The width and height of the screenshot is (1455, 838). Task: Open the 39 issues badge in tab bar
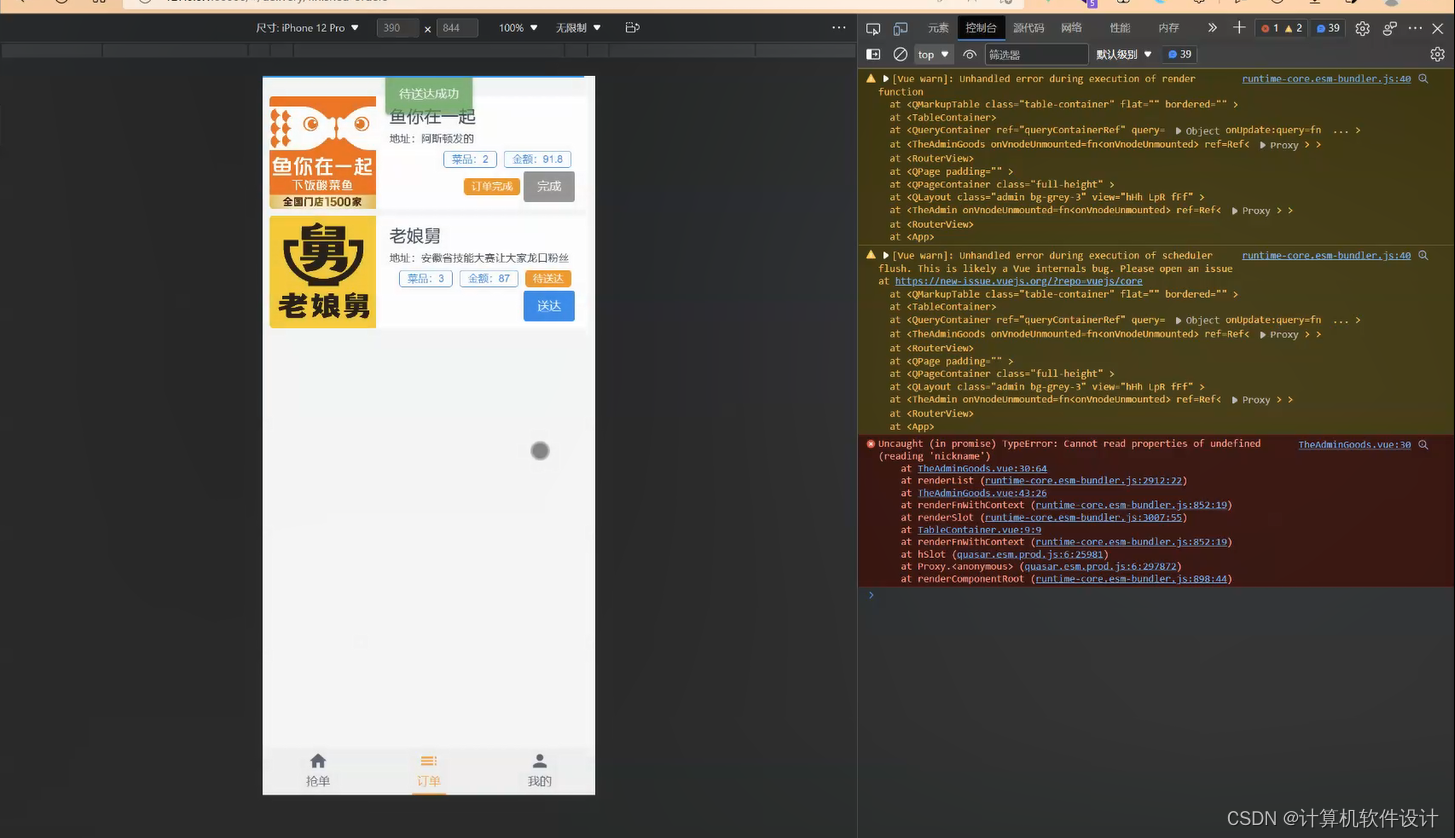click(x=1327, y=28)
